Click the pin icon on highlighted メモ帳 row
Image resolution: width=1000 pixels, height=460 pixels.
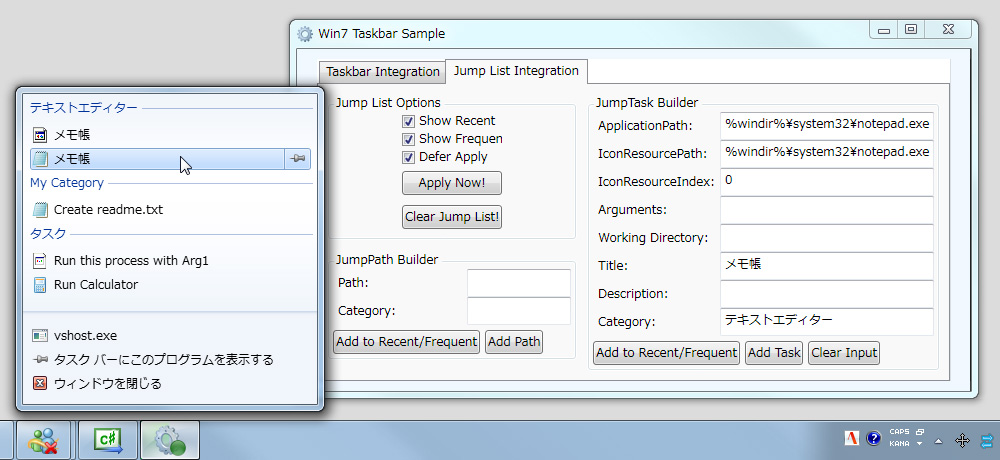tap(297, 159)
